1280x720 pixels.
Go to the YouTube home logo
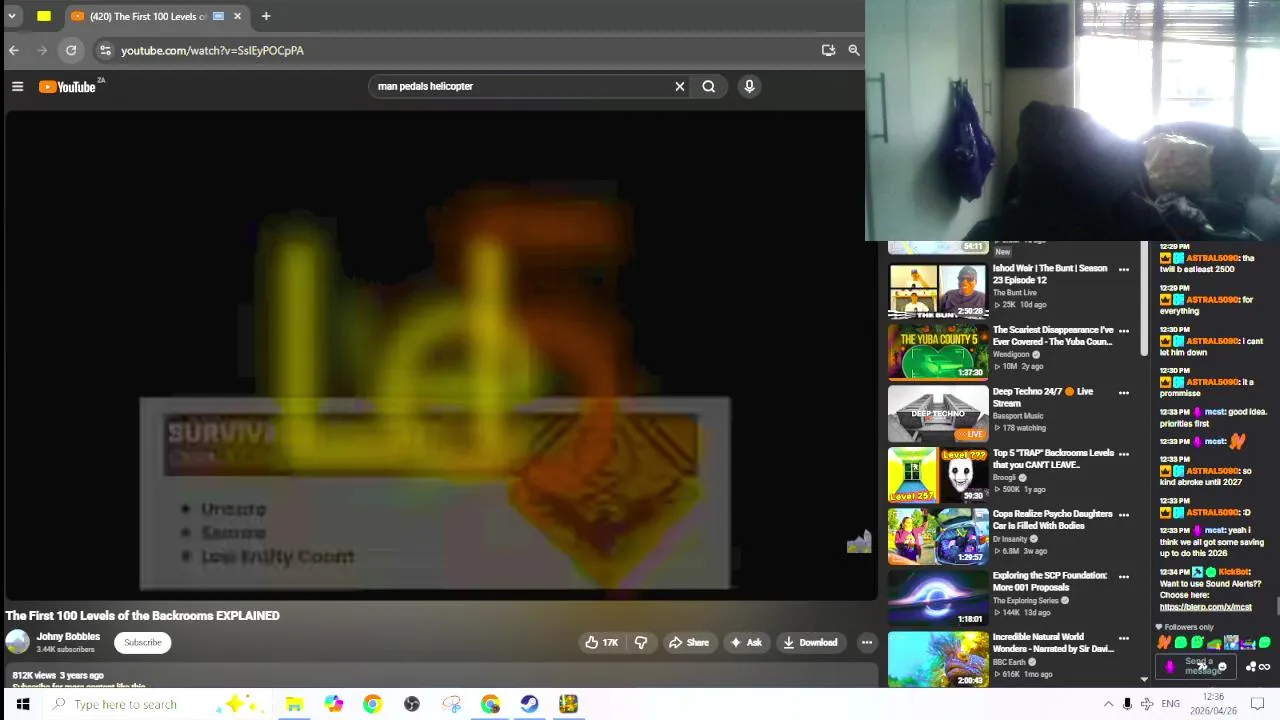click(68, 87)
